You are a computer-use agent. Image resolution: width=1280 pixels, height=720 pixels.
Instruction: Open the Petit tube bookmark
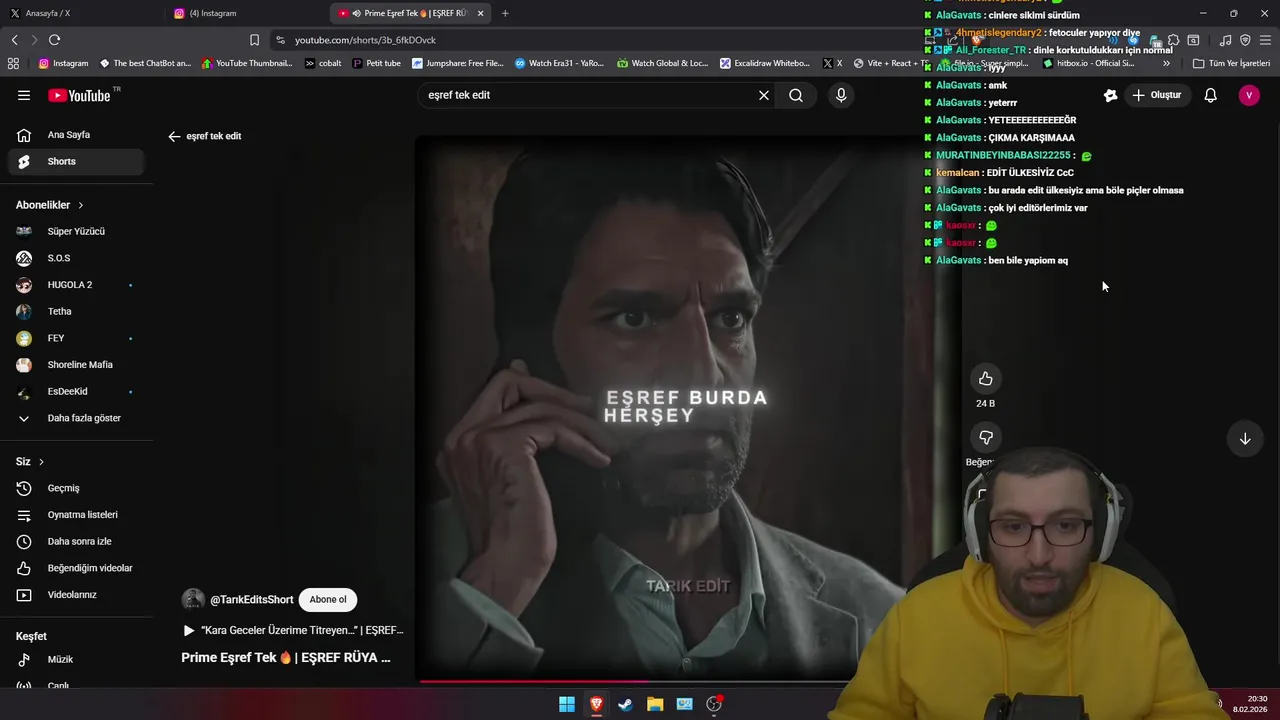point(376,63)
